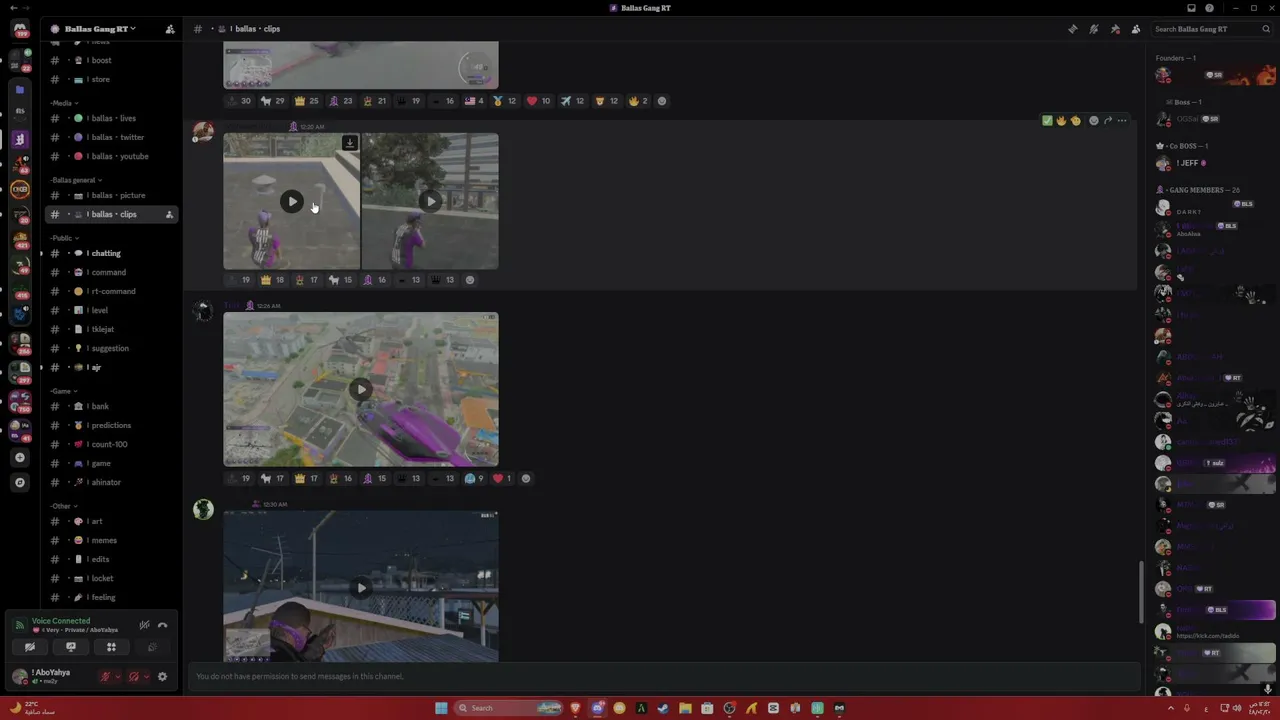
Task: Click the Windows taskbar Search box
Action: pyautogui.click(x=508, y=708)
